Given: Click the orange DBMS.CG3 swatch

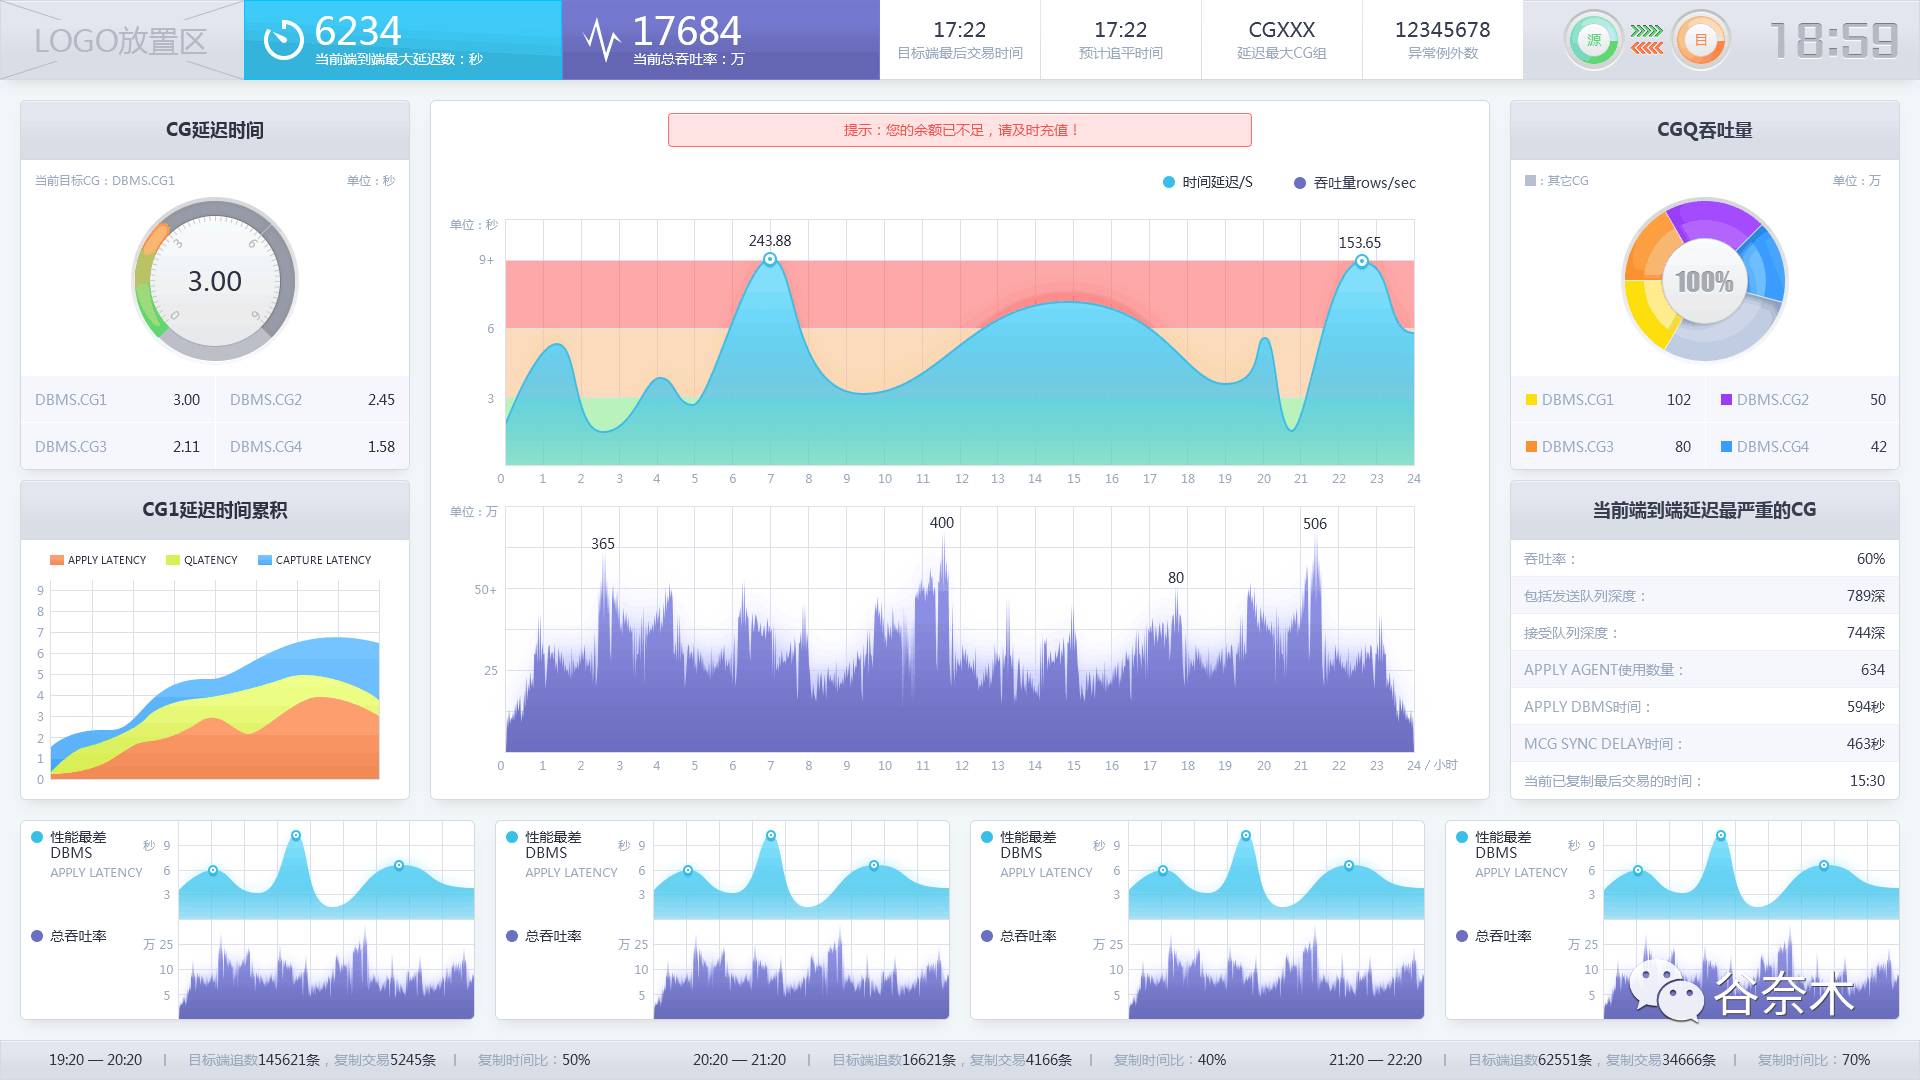Looking at the screenshot, I should tap(1531, 447).
